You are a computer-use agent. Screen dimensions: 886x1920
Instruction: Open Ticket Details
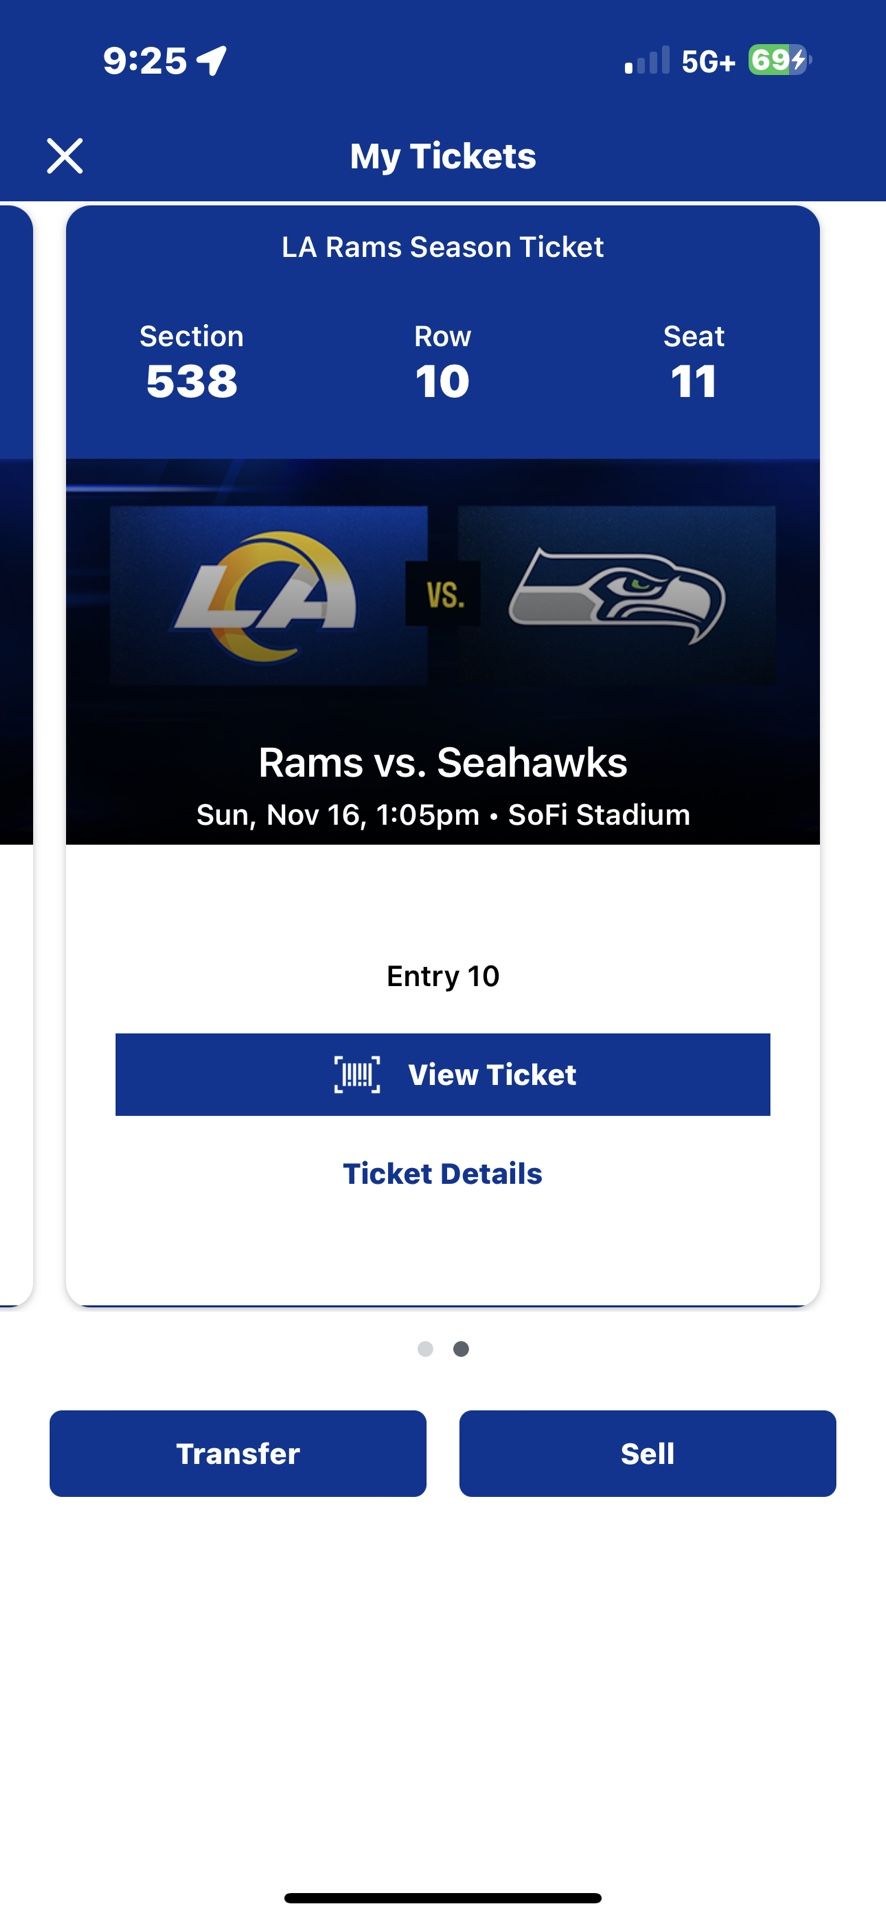click(x=443, y=1172)
